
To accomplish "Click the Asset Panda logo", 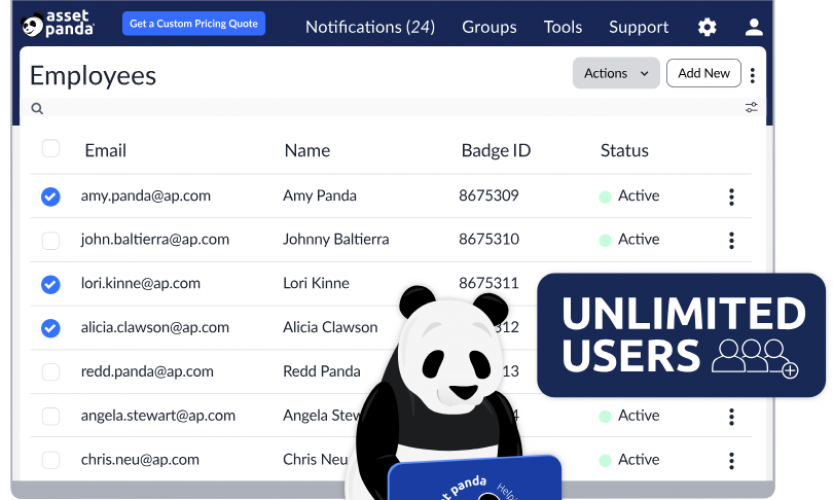I will pos(58,24).
